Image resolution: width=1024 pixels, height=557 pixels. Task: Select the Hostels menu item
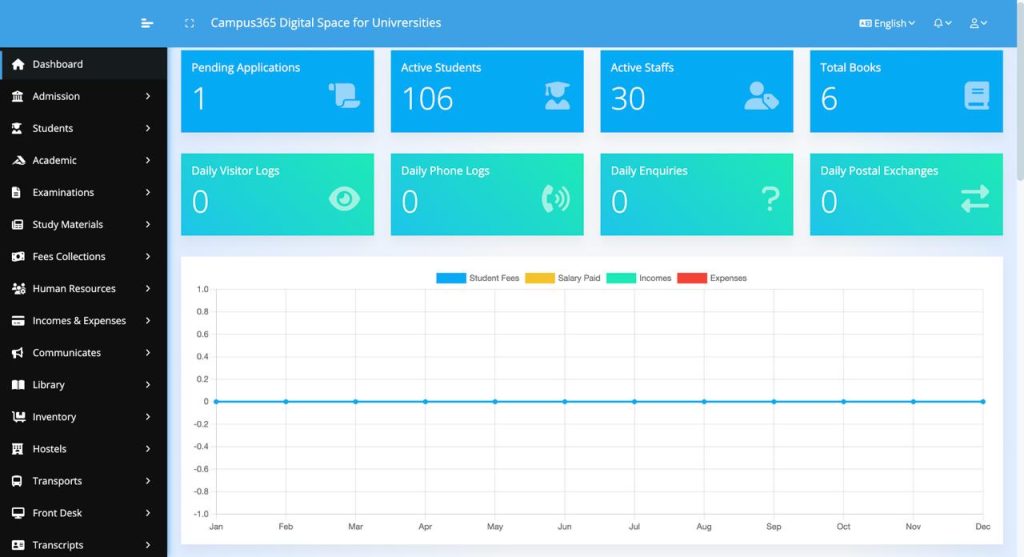84,449
